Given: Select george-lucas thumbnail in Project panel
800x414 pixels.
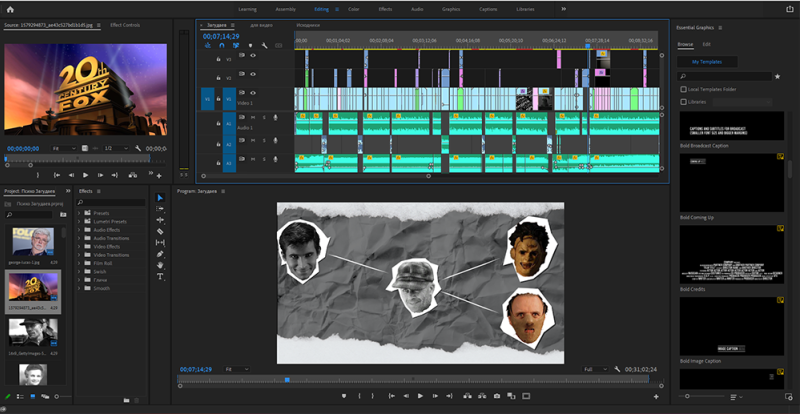Looking at the screenshot, I should tap(33, 241).
